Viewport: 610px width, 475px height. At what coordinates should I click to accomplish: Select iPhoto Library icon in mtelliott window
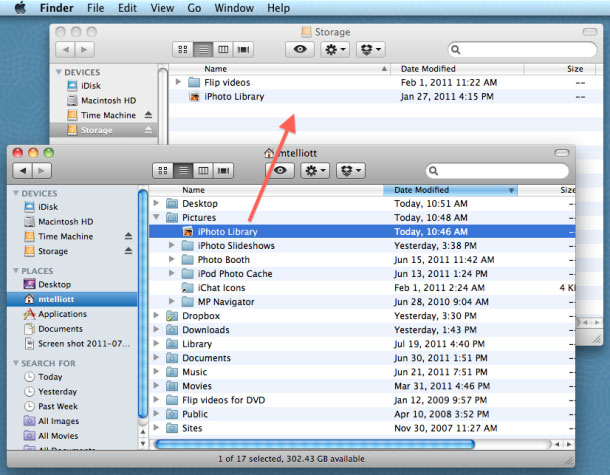point(188,231)
